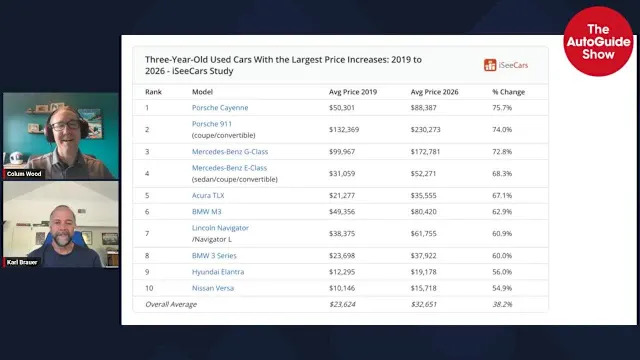Image resolution: width=640 pixels, height=360 pixels.
Task: Click the 72.8% change value
Action: [x=502, y=152]
